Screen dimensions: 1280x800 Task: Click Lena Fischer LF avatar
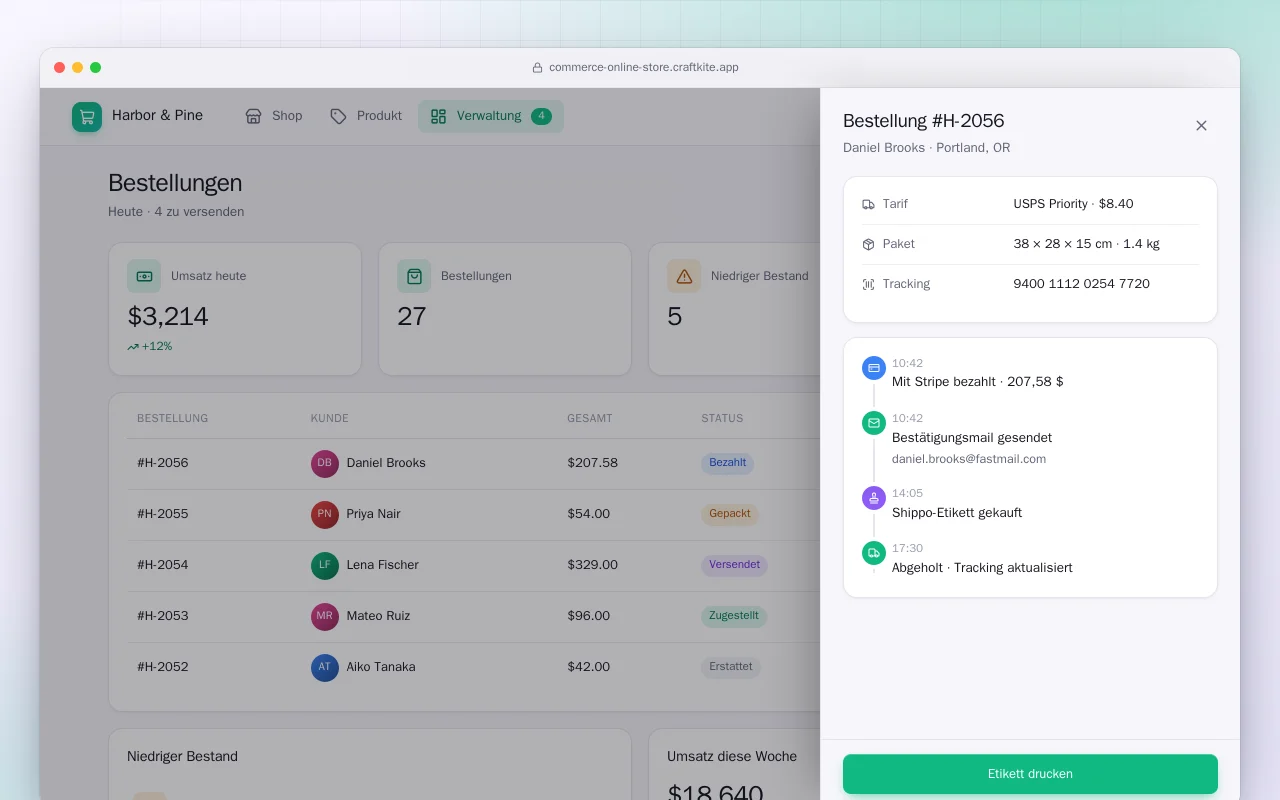coord(325,565)
